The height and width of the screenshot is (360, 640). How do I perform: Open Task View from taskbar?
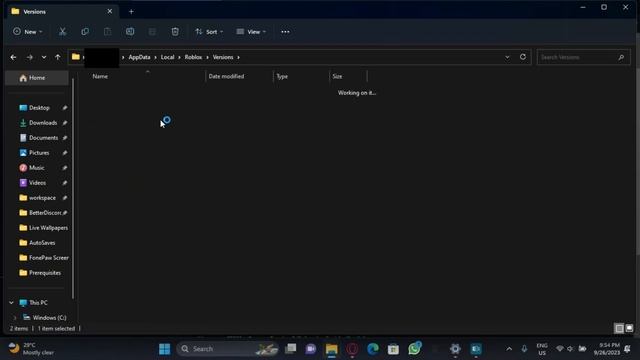291,349
